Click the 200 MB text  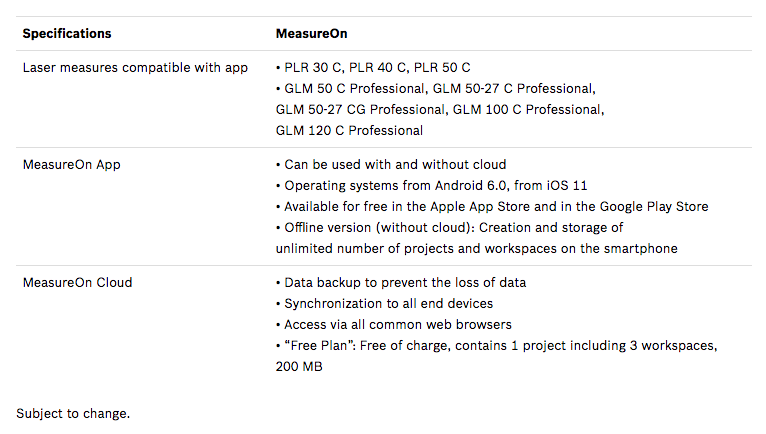tap(299, 367)
